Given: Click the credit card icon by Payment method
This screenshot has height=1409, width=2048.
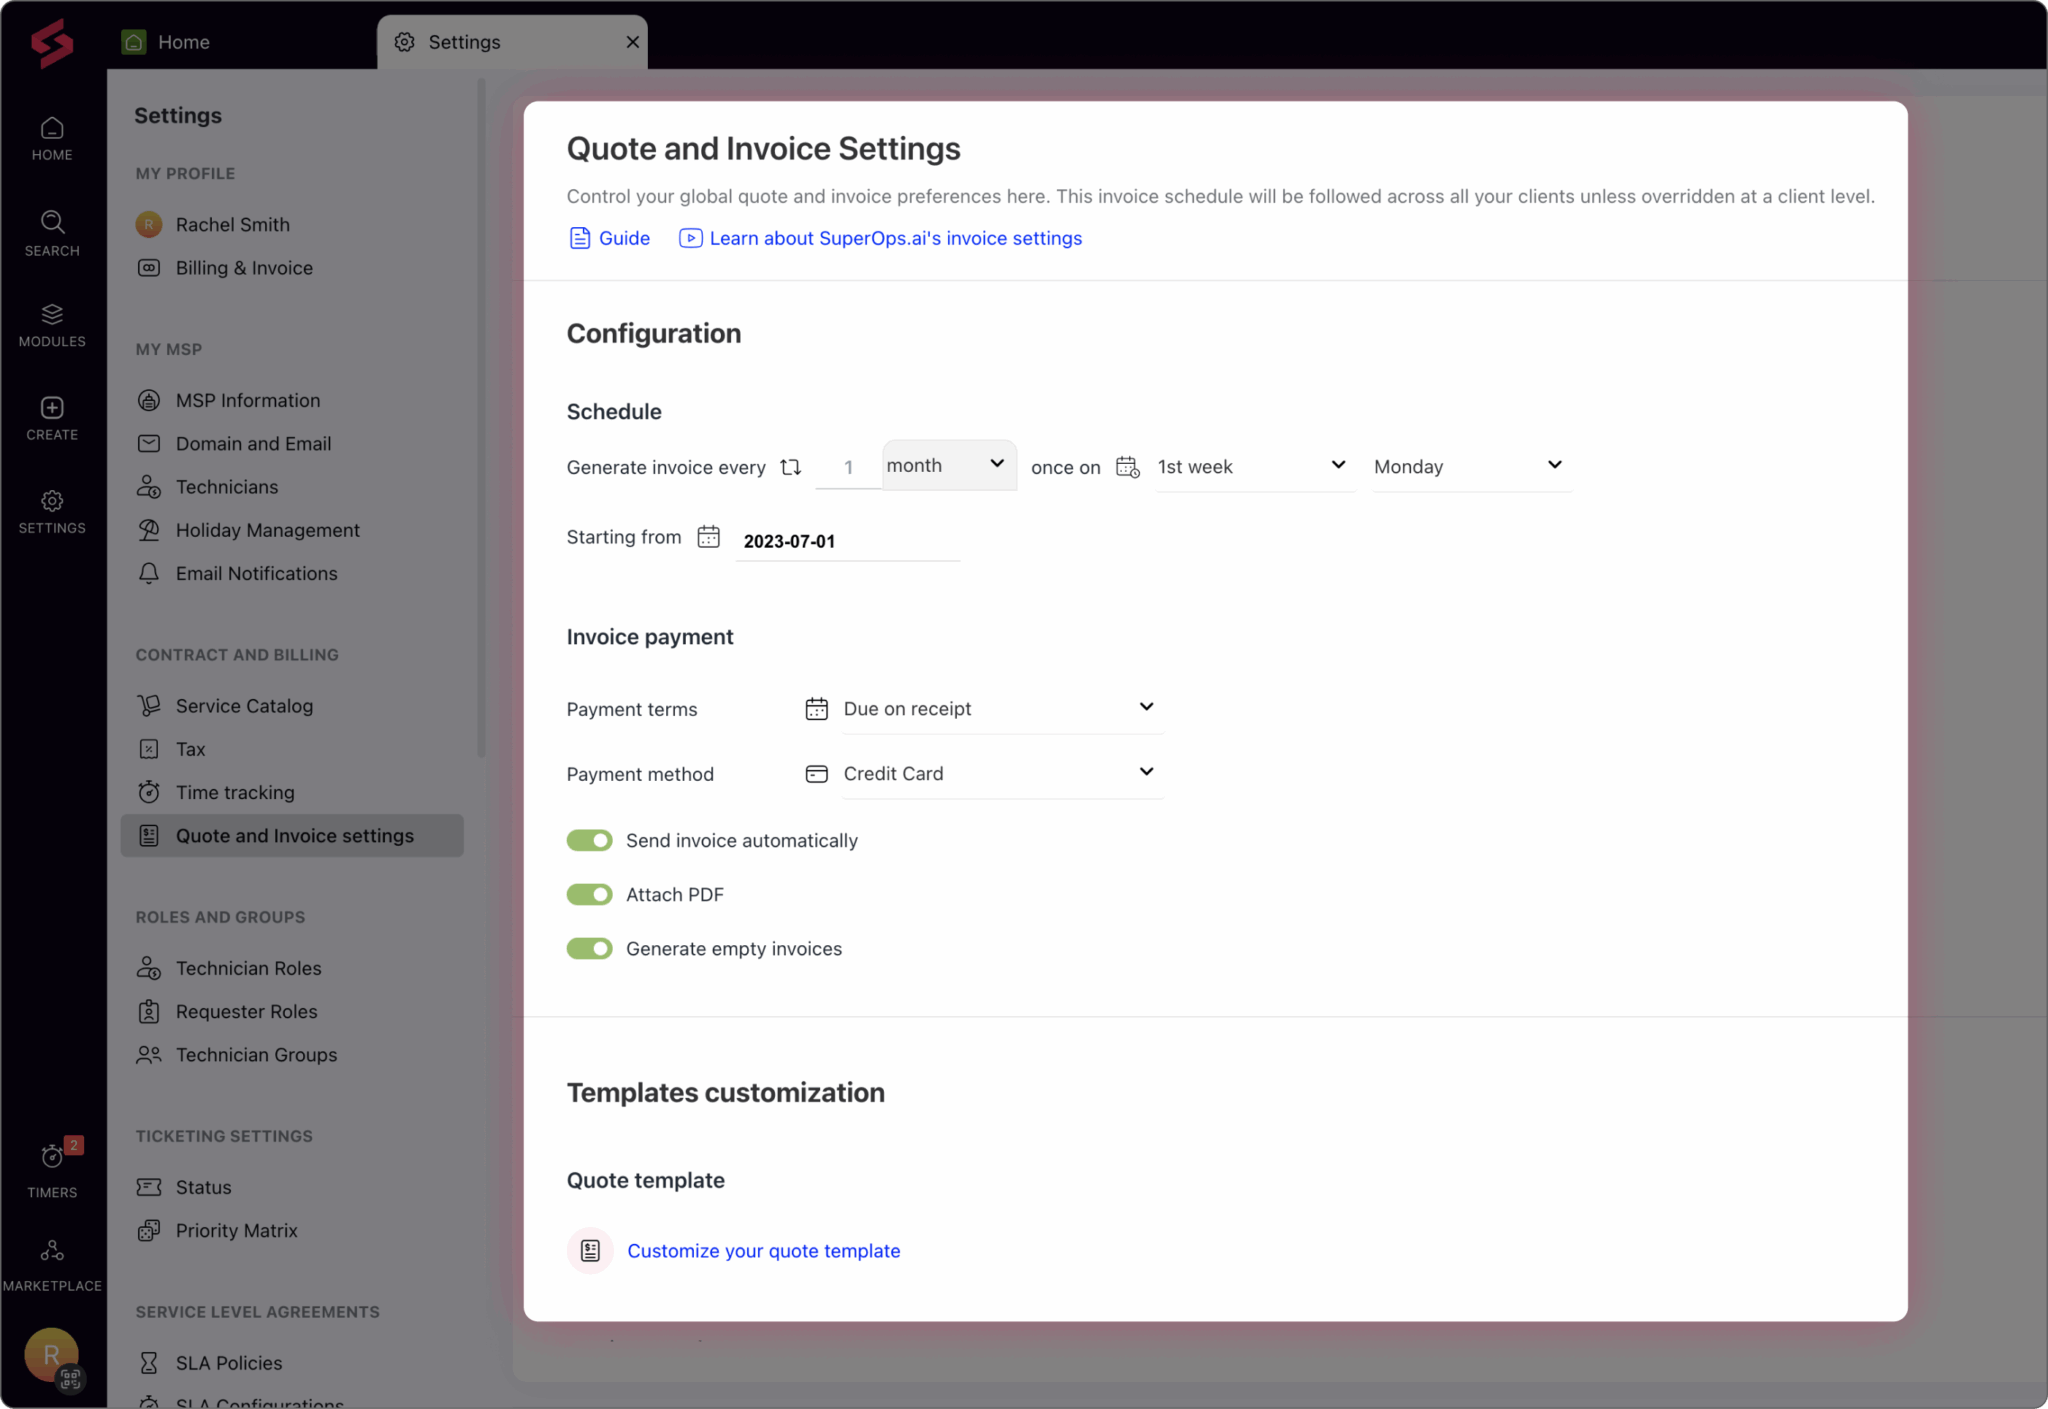Looking at the screenshot, I should pyautogui.click(x=817, y=774).
